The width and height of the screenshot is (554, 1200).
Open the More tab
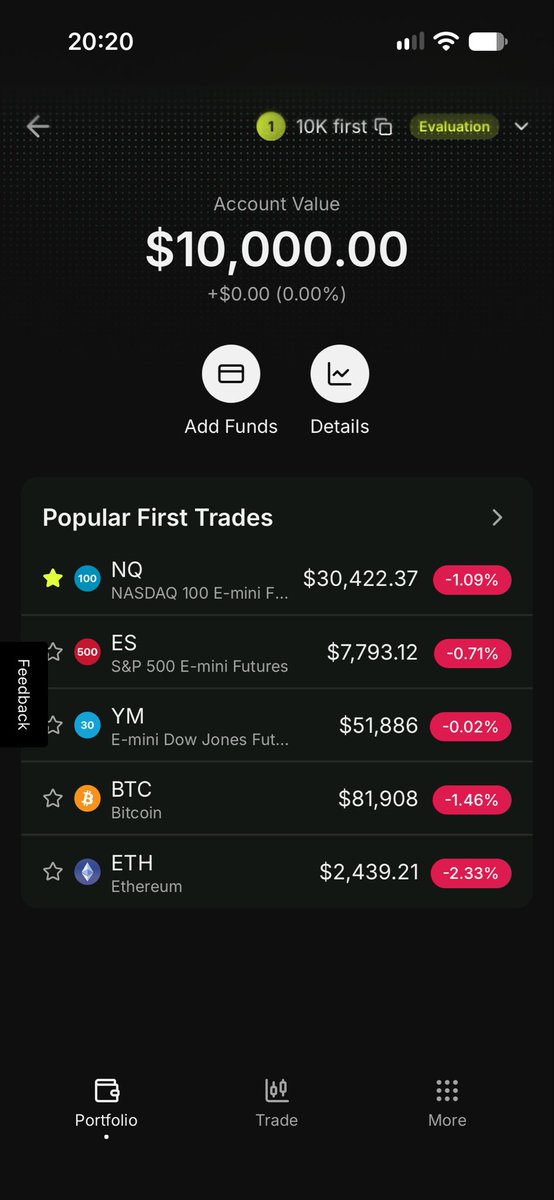[447, 1103]
